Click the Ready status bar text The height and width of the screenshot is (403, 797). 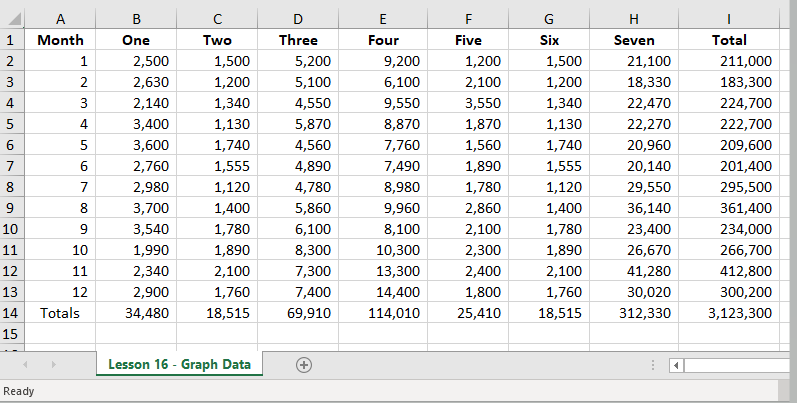click(x=19, y=391)
